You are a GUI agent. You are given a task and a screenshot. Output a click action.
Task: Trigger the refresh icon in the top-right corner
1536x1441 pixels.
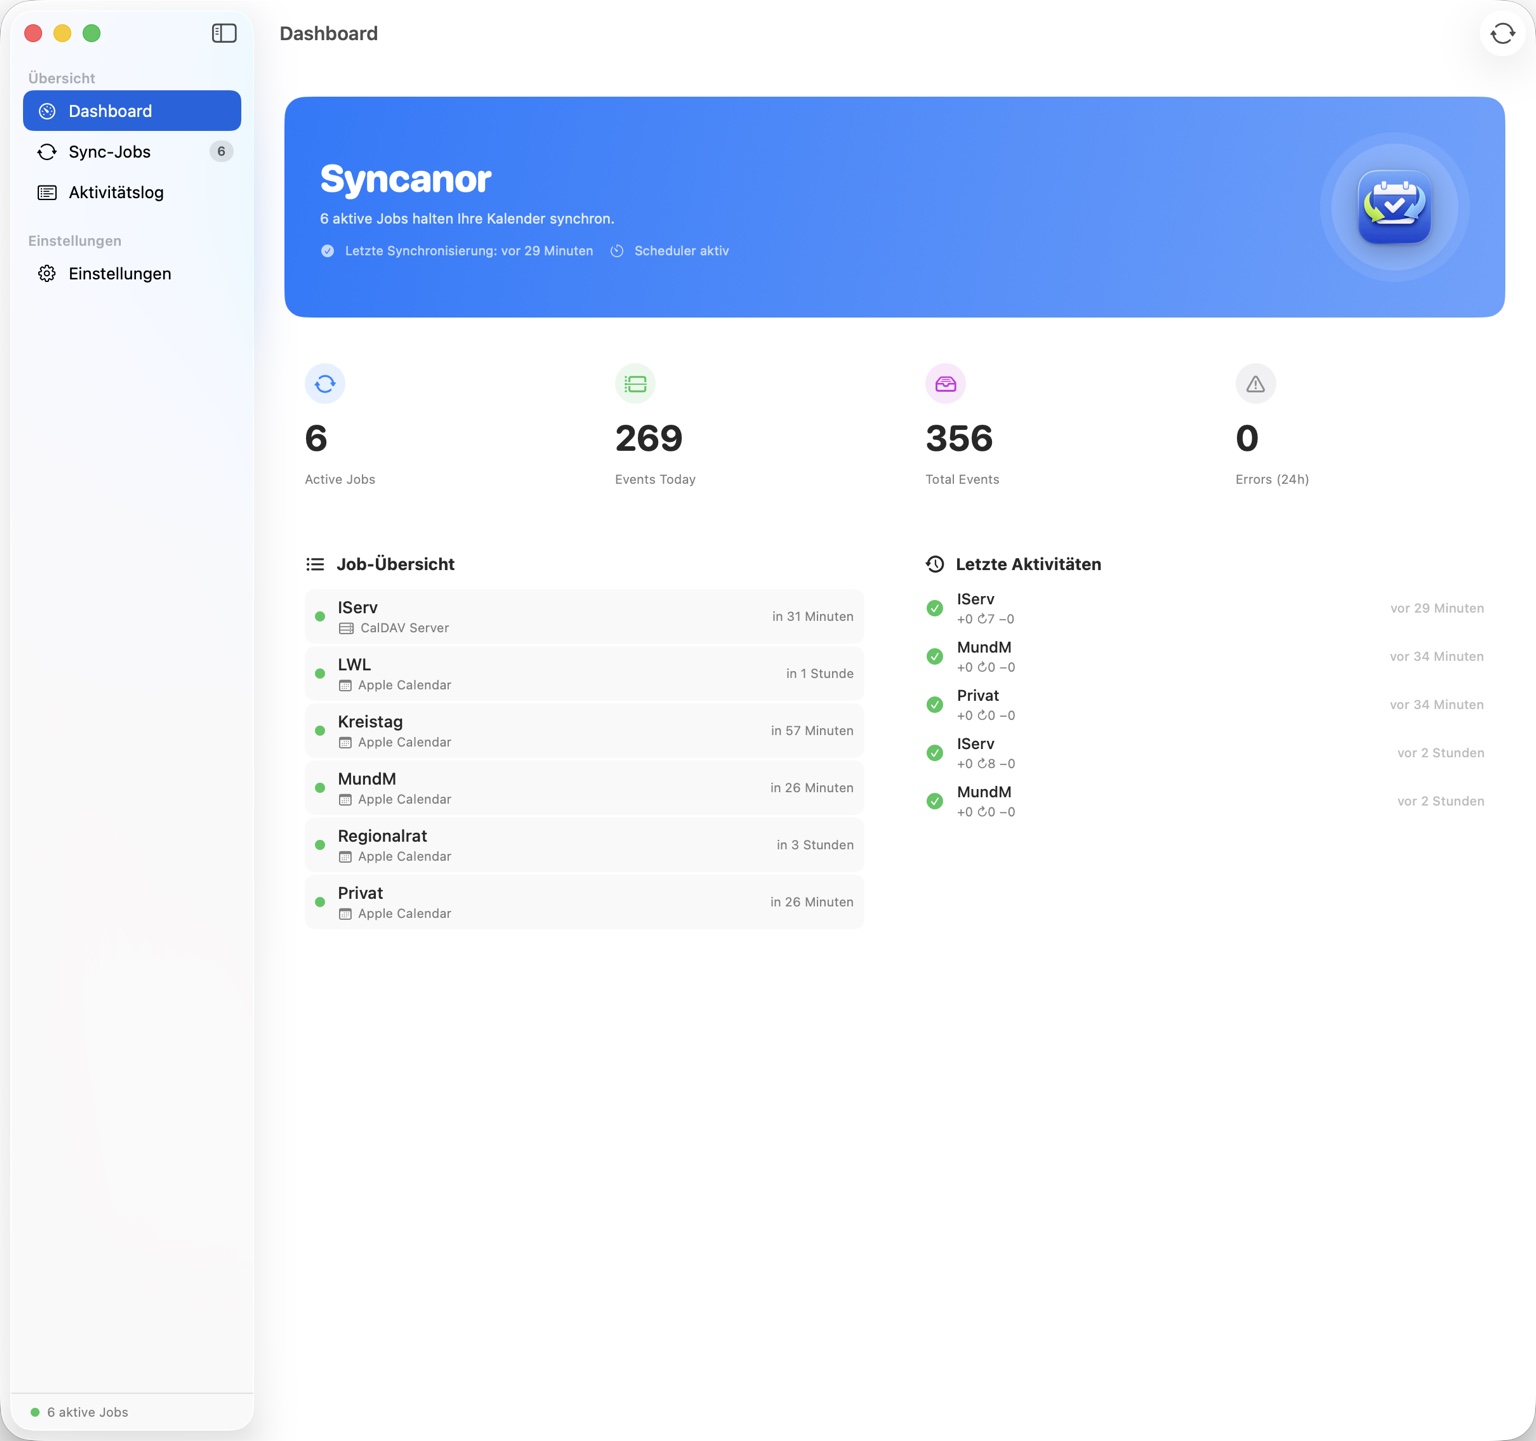coord(1502,33)
